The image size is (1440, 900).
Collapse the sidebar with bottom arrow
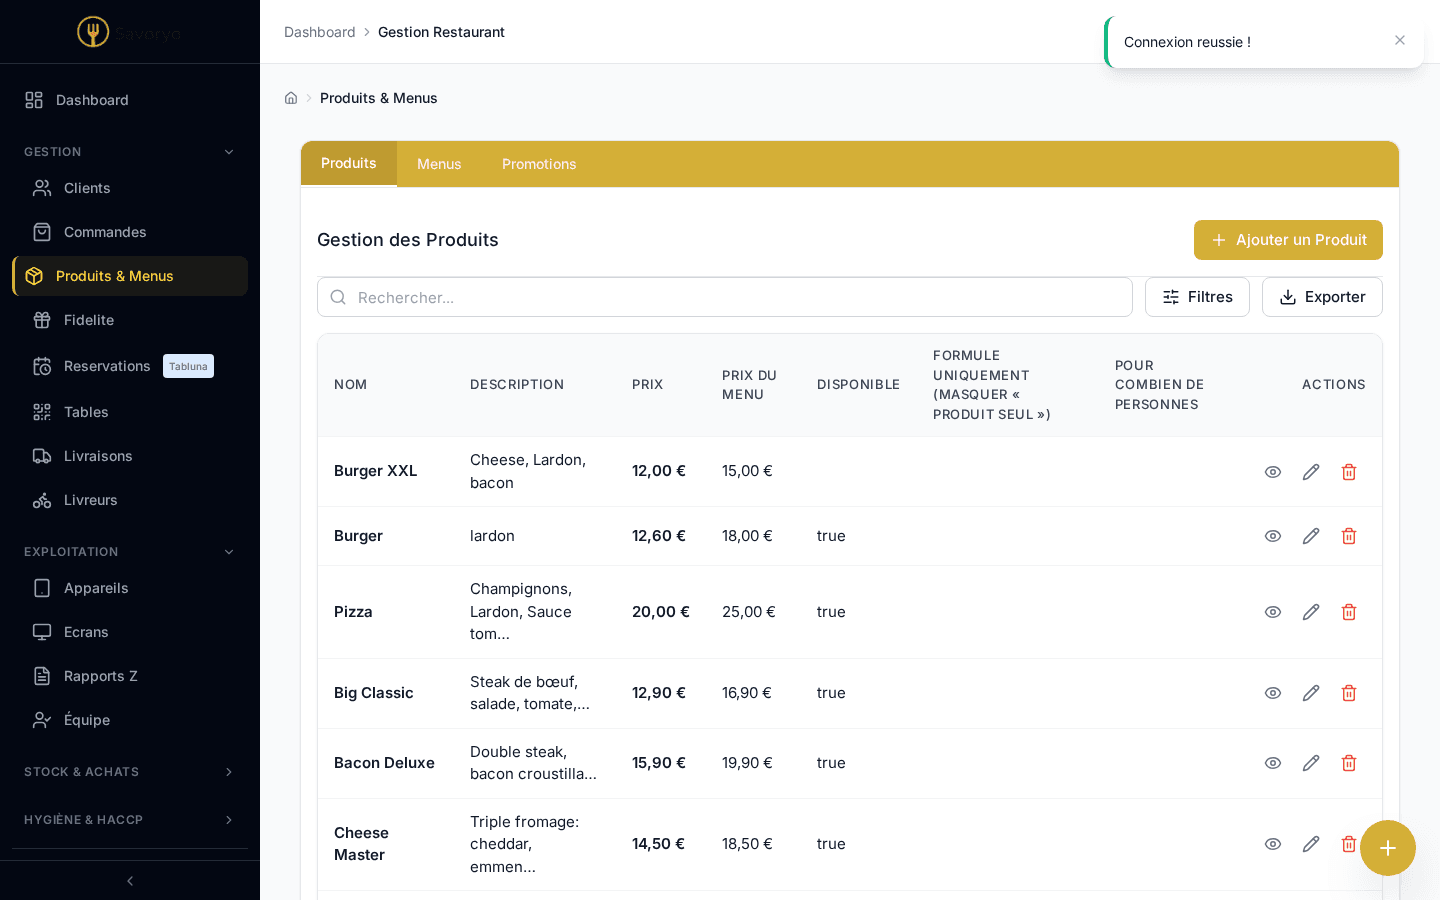point(130,881)
